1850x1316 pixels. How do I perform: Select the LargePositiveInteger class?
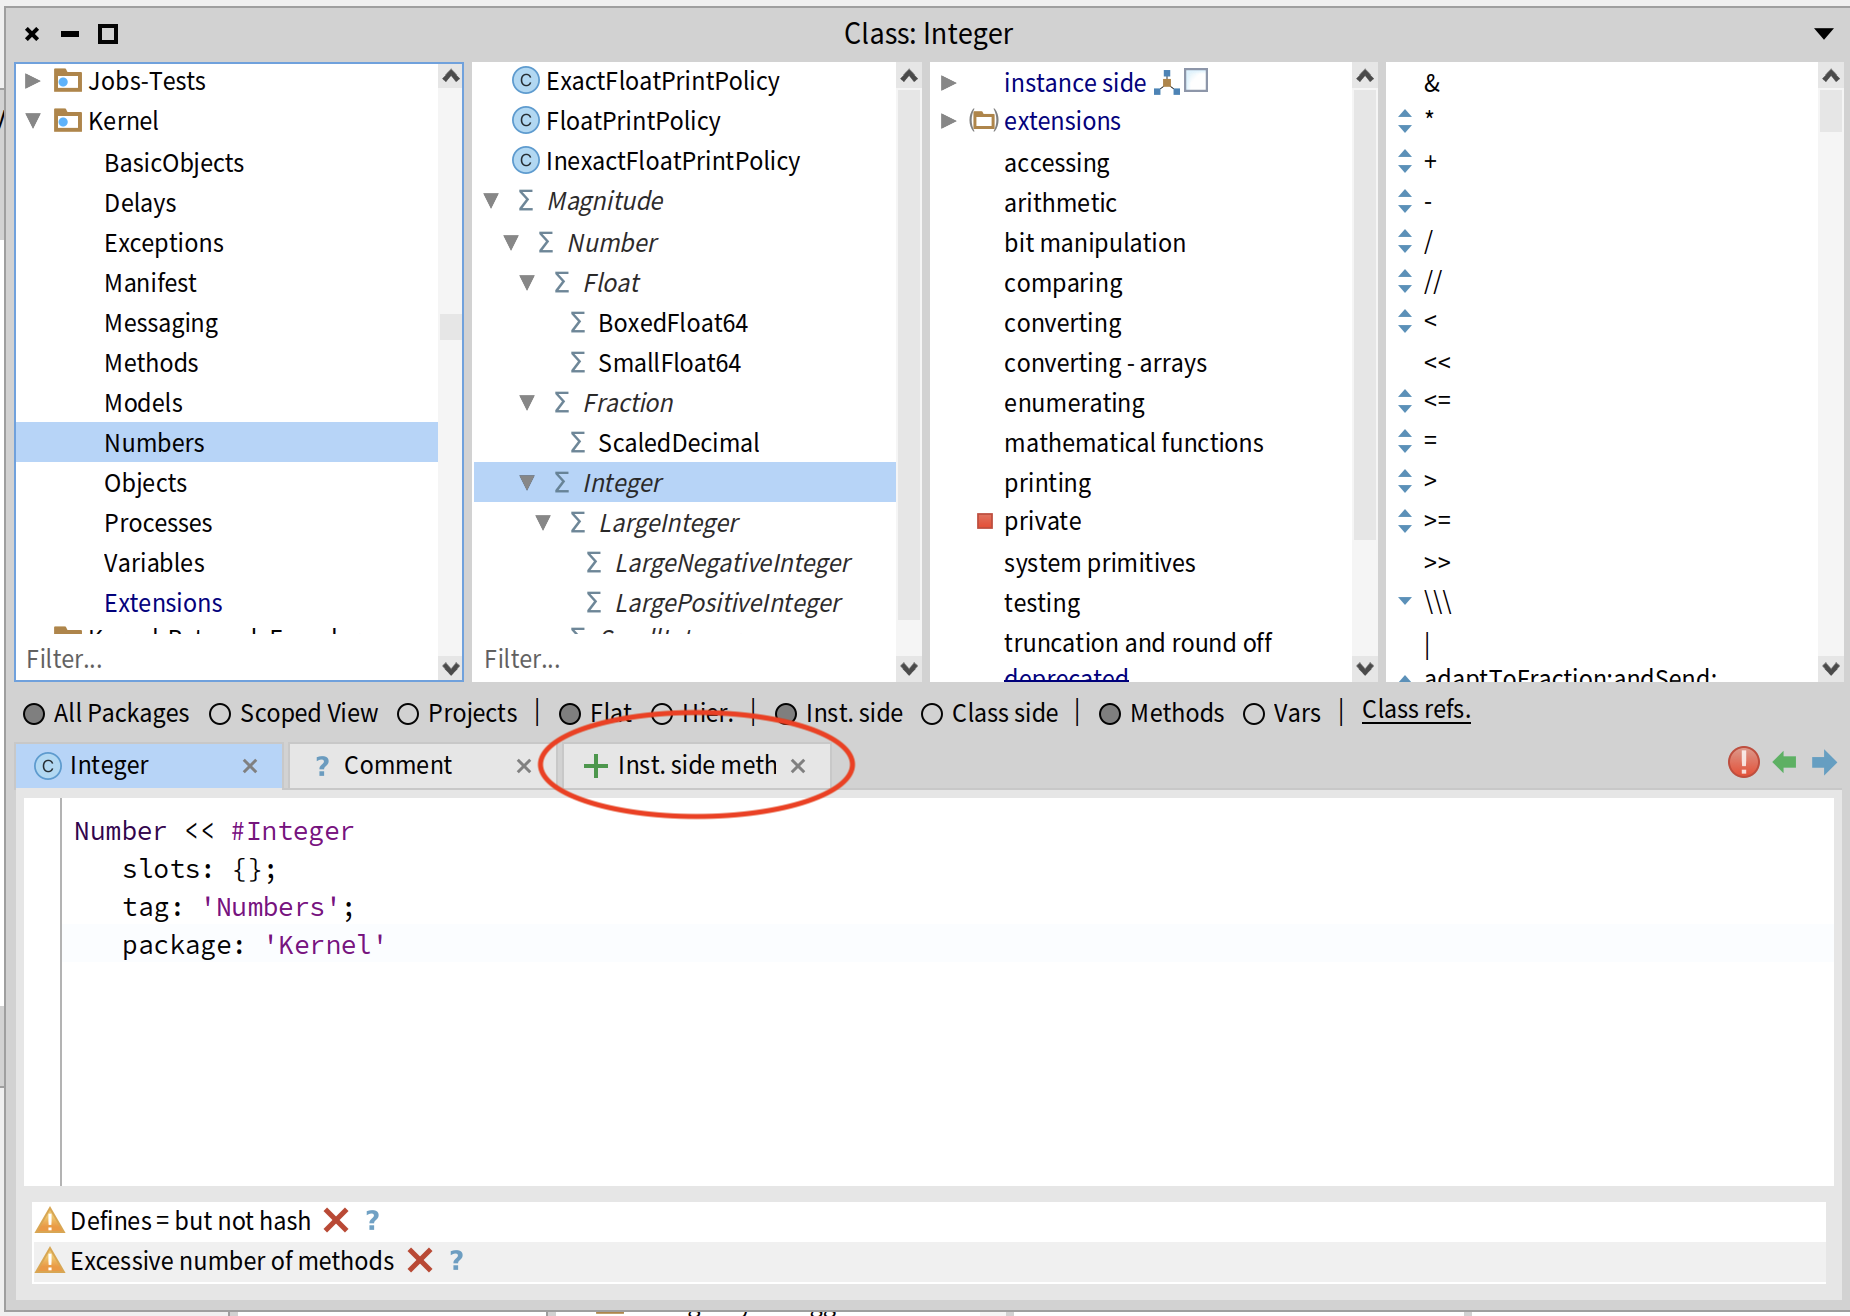point(728,603)
